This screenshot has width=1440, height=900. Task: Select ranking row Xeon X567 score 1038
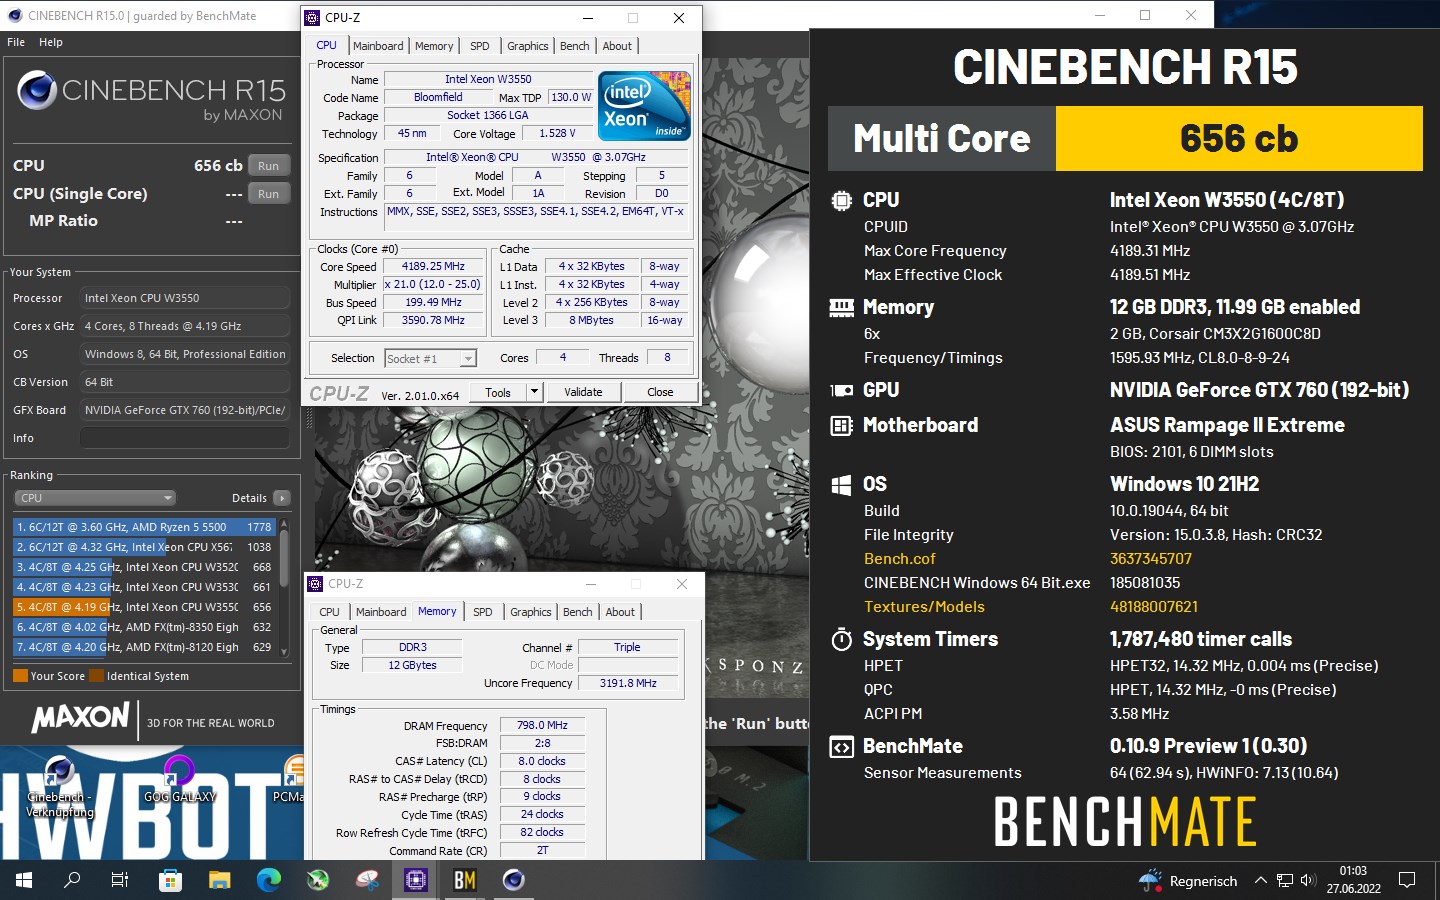pyautogui.click(x=144, y=547)
